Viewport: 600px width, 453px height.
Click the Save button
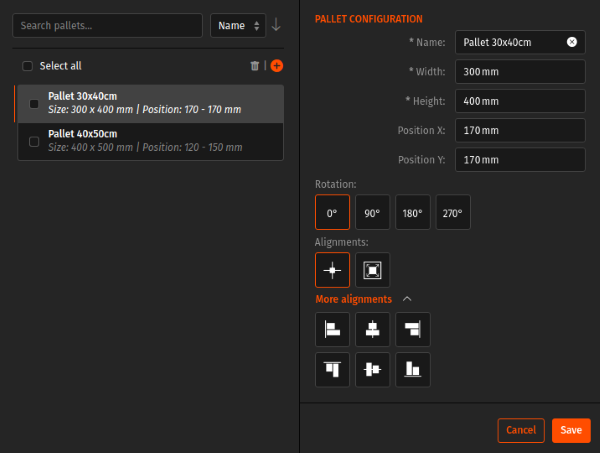pos(571,430)
